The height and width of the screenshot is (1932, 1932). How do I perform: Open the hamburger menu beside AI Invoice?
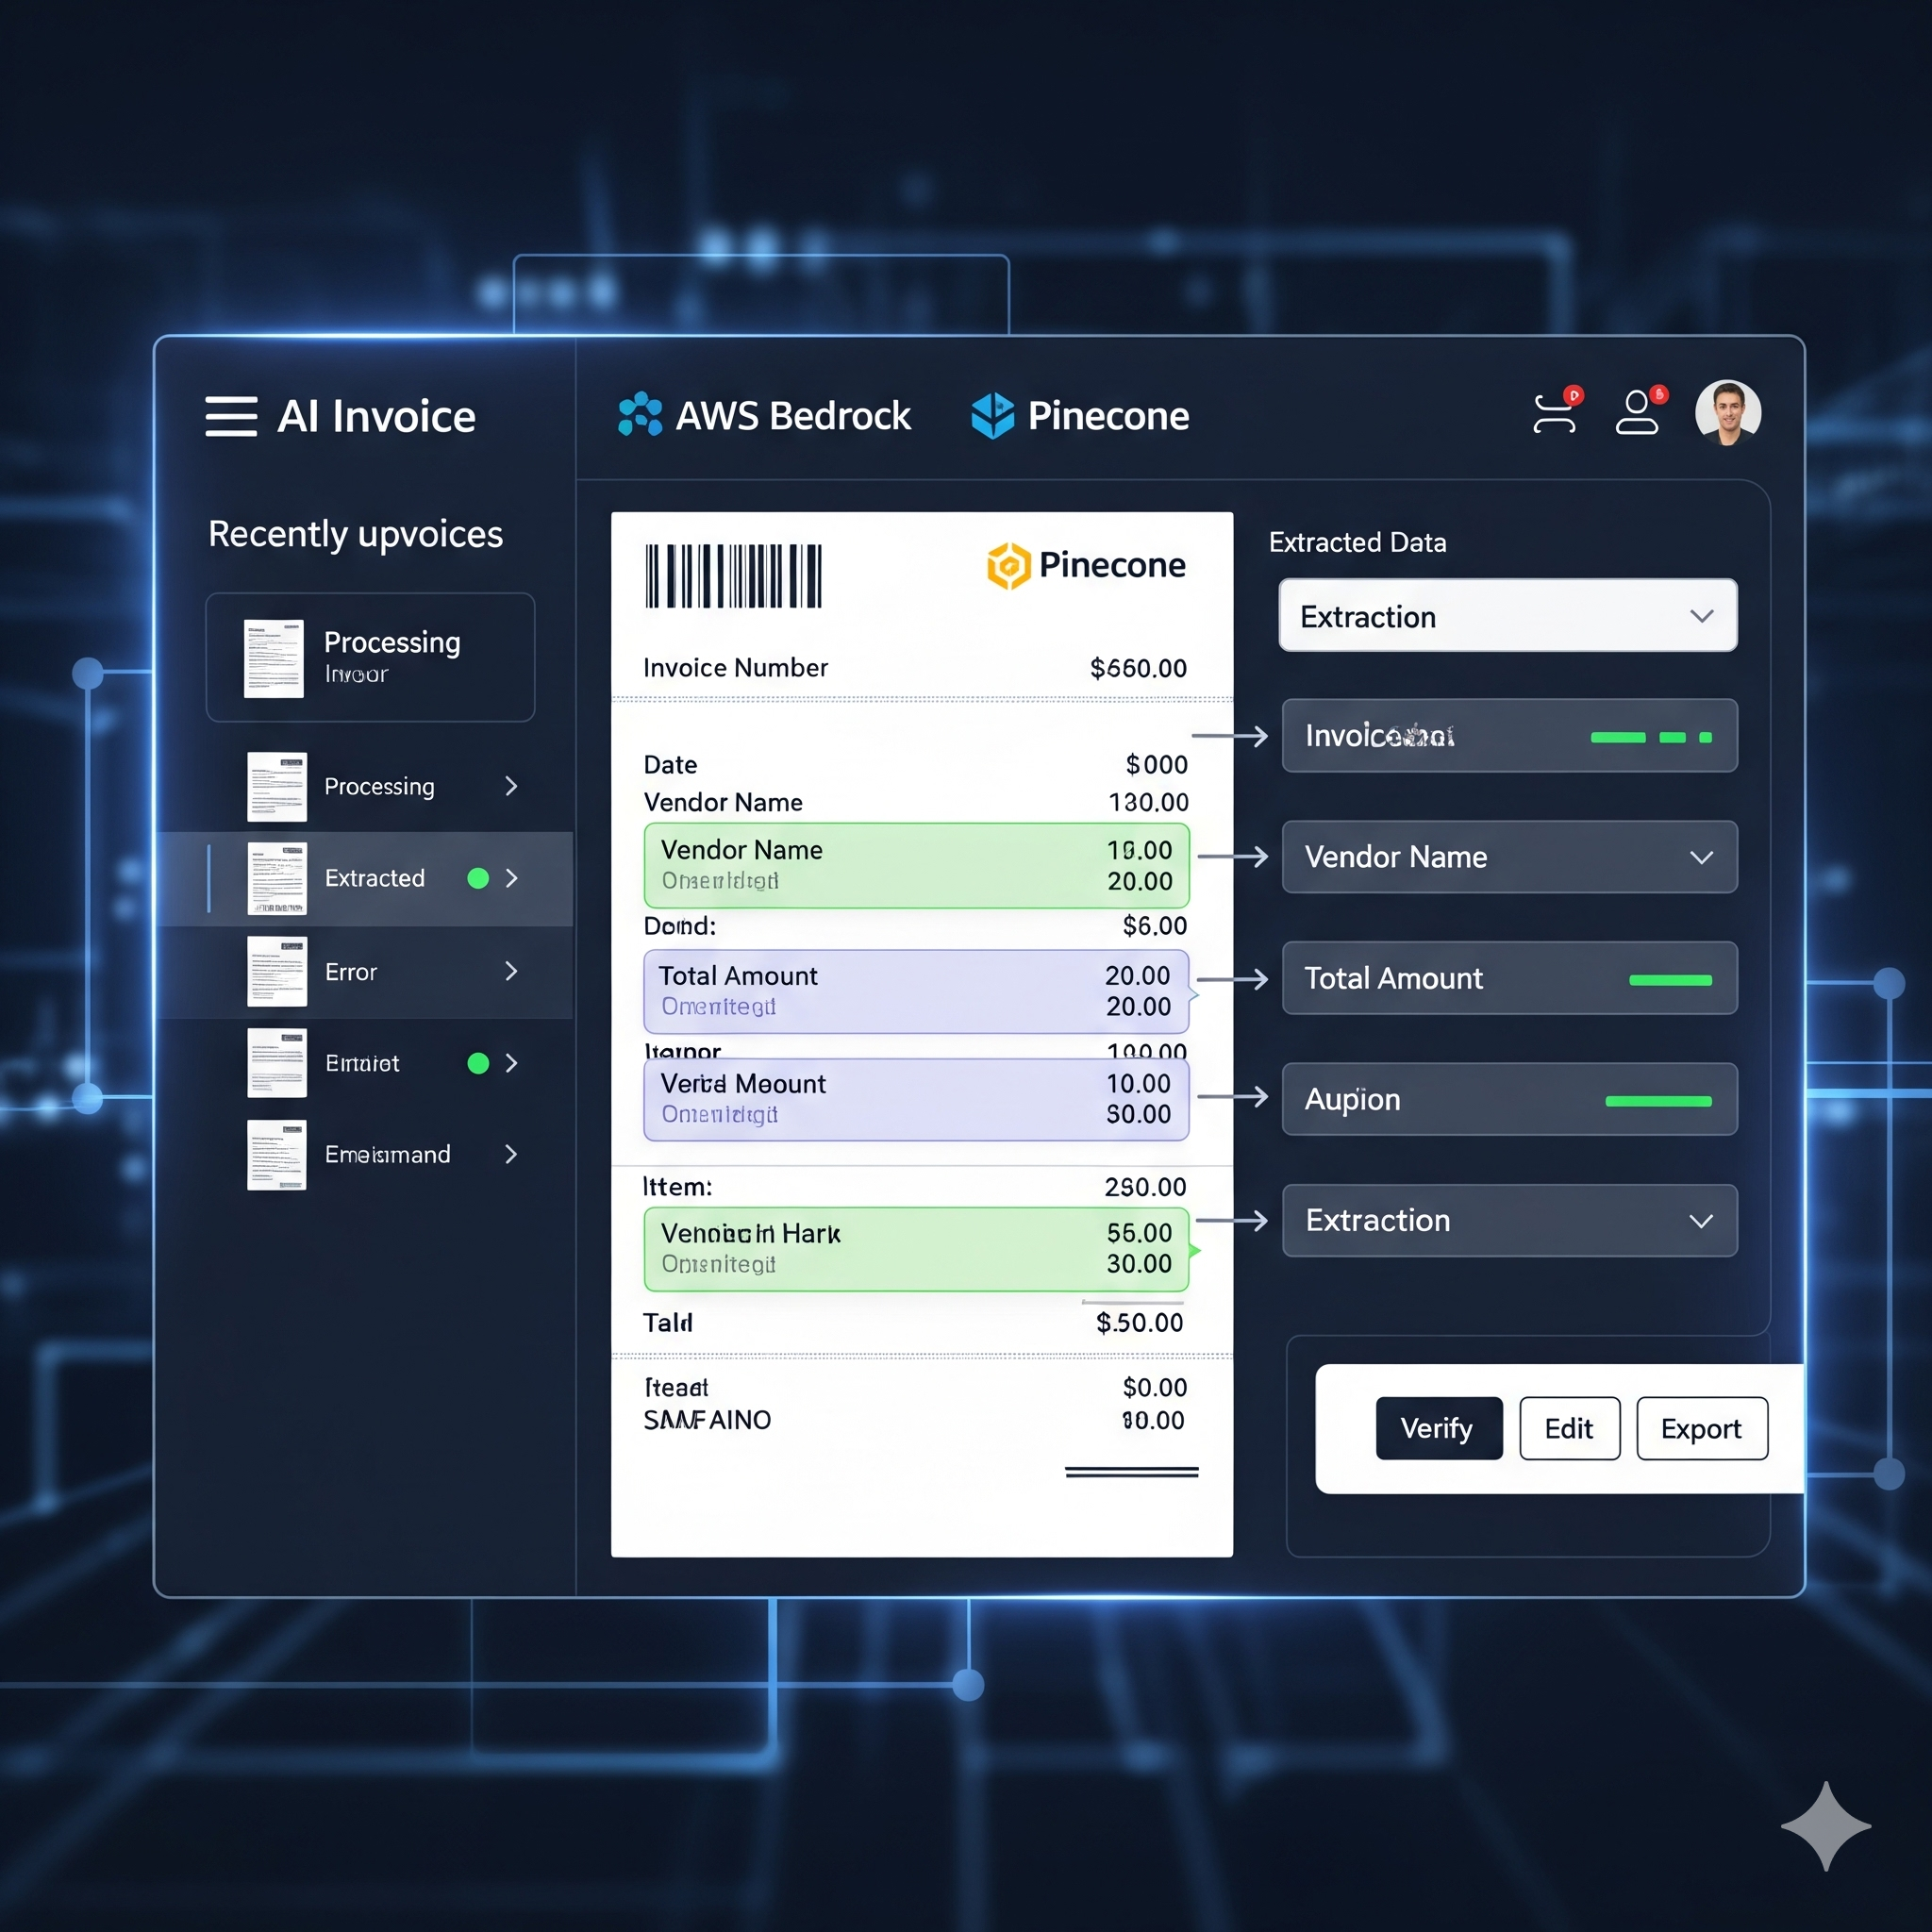231,417
